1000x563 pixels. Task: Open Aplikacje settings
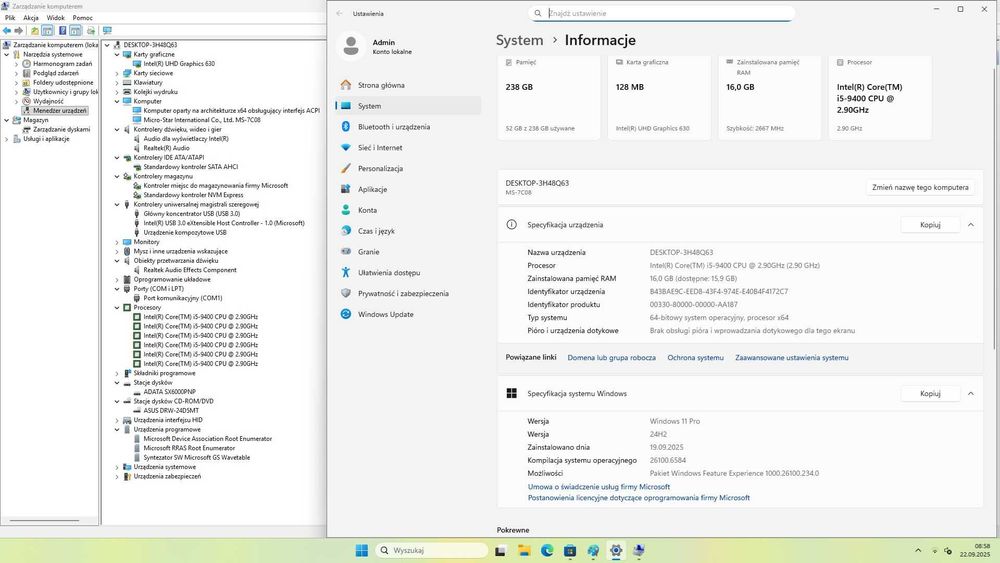[408, 189]
